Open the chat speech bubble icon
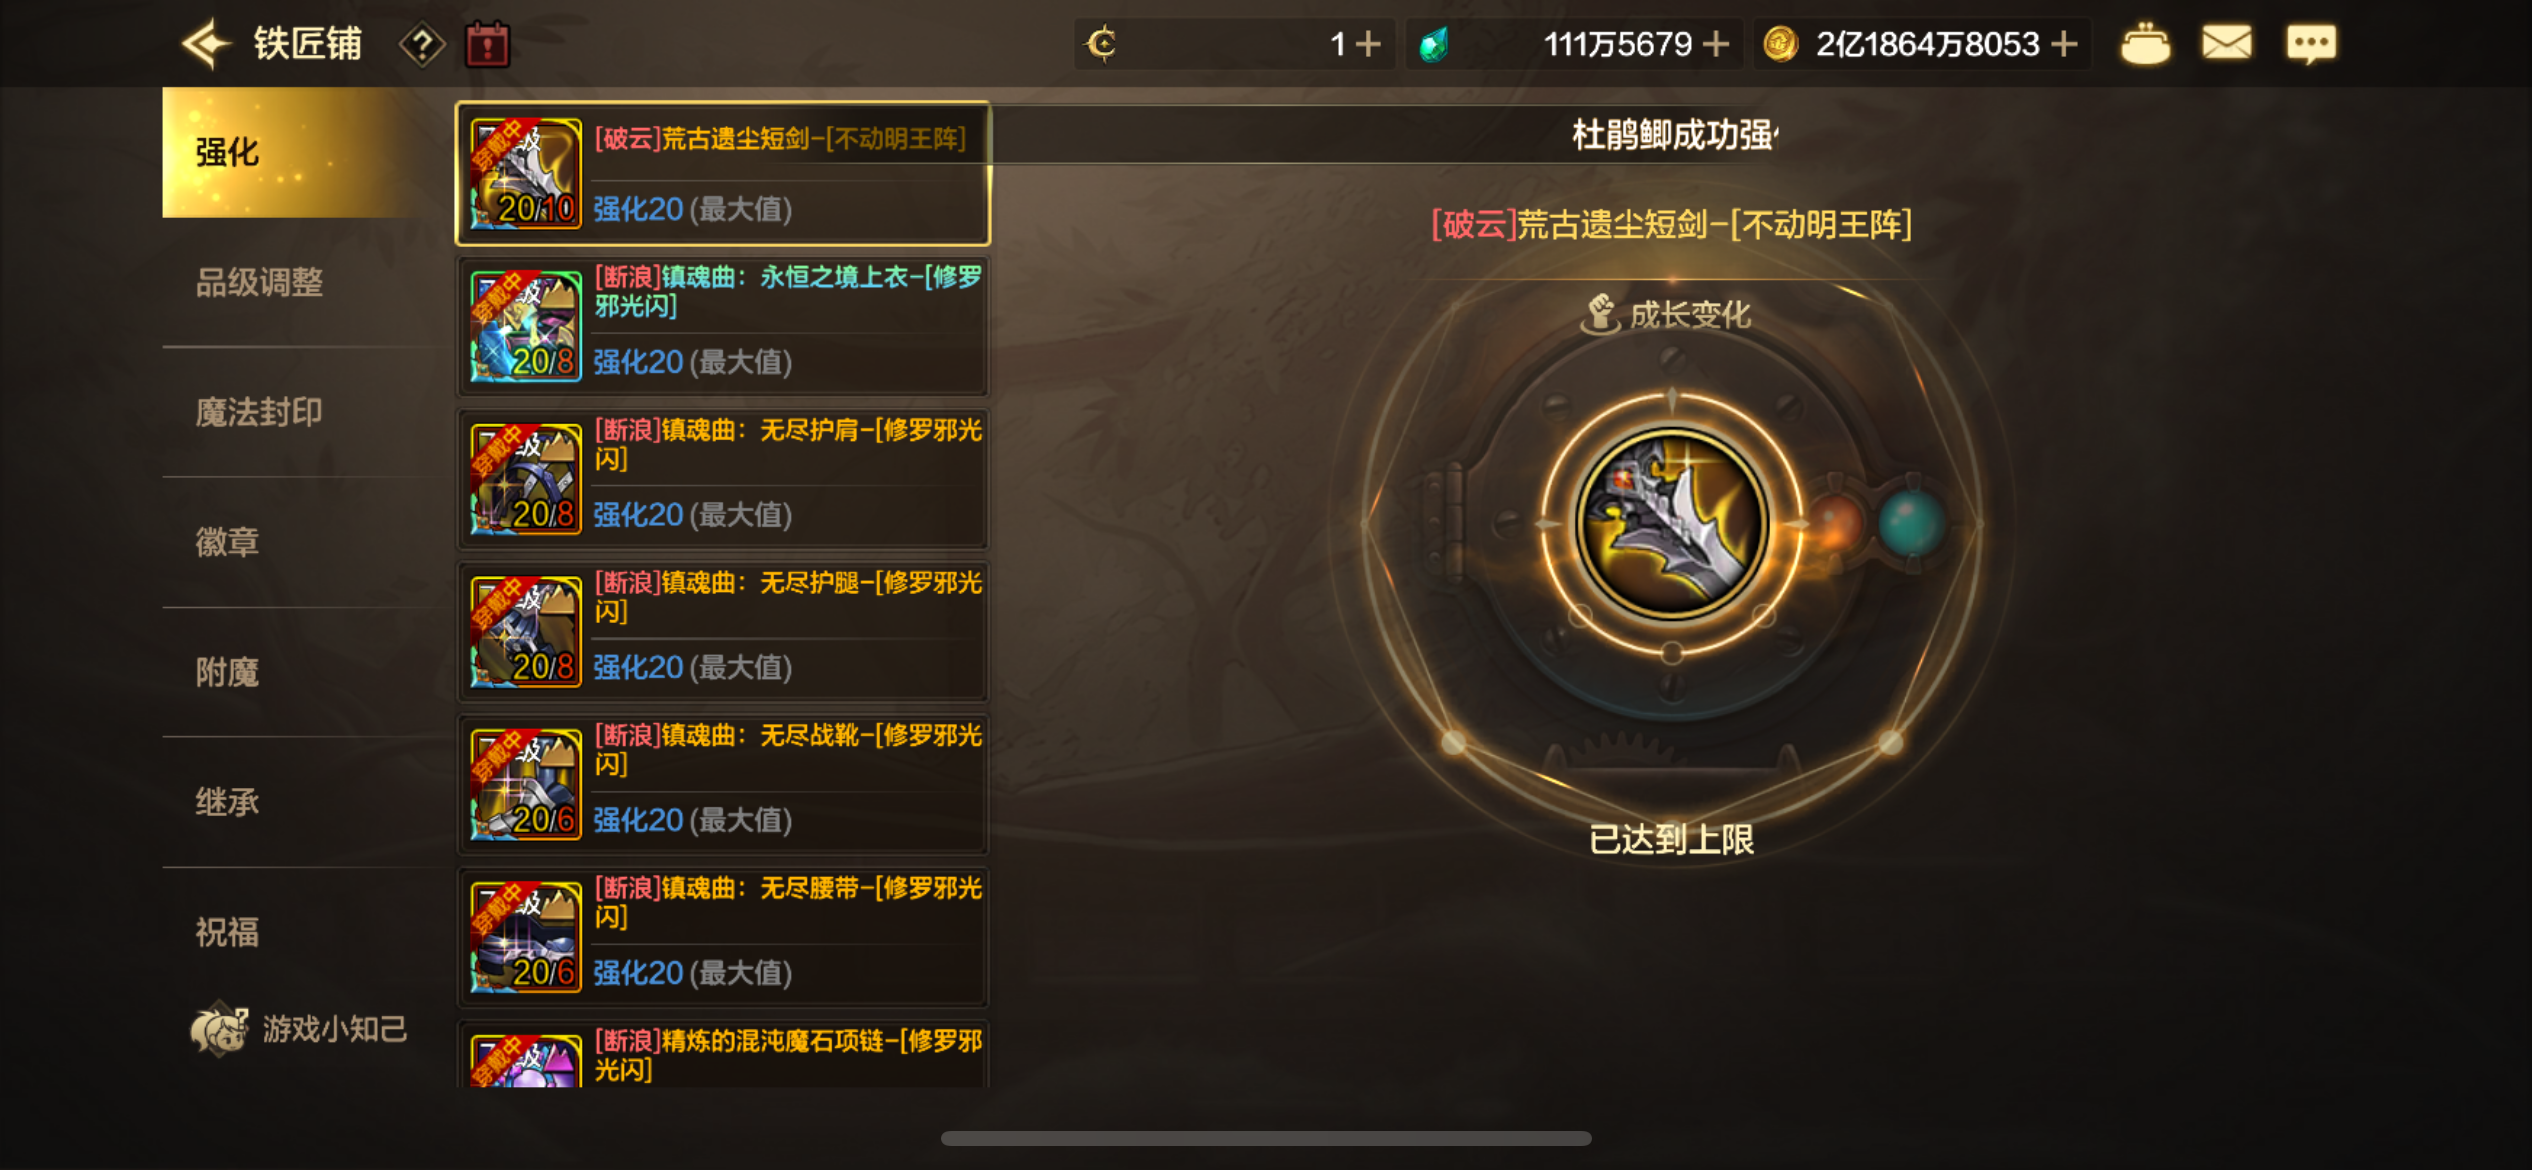The width and height of the screenshot is (2532, 1170). click(2311, 44)
